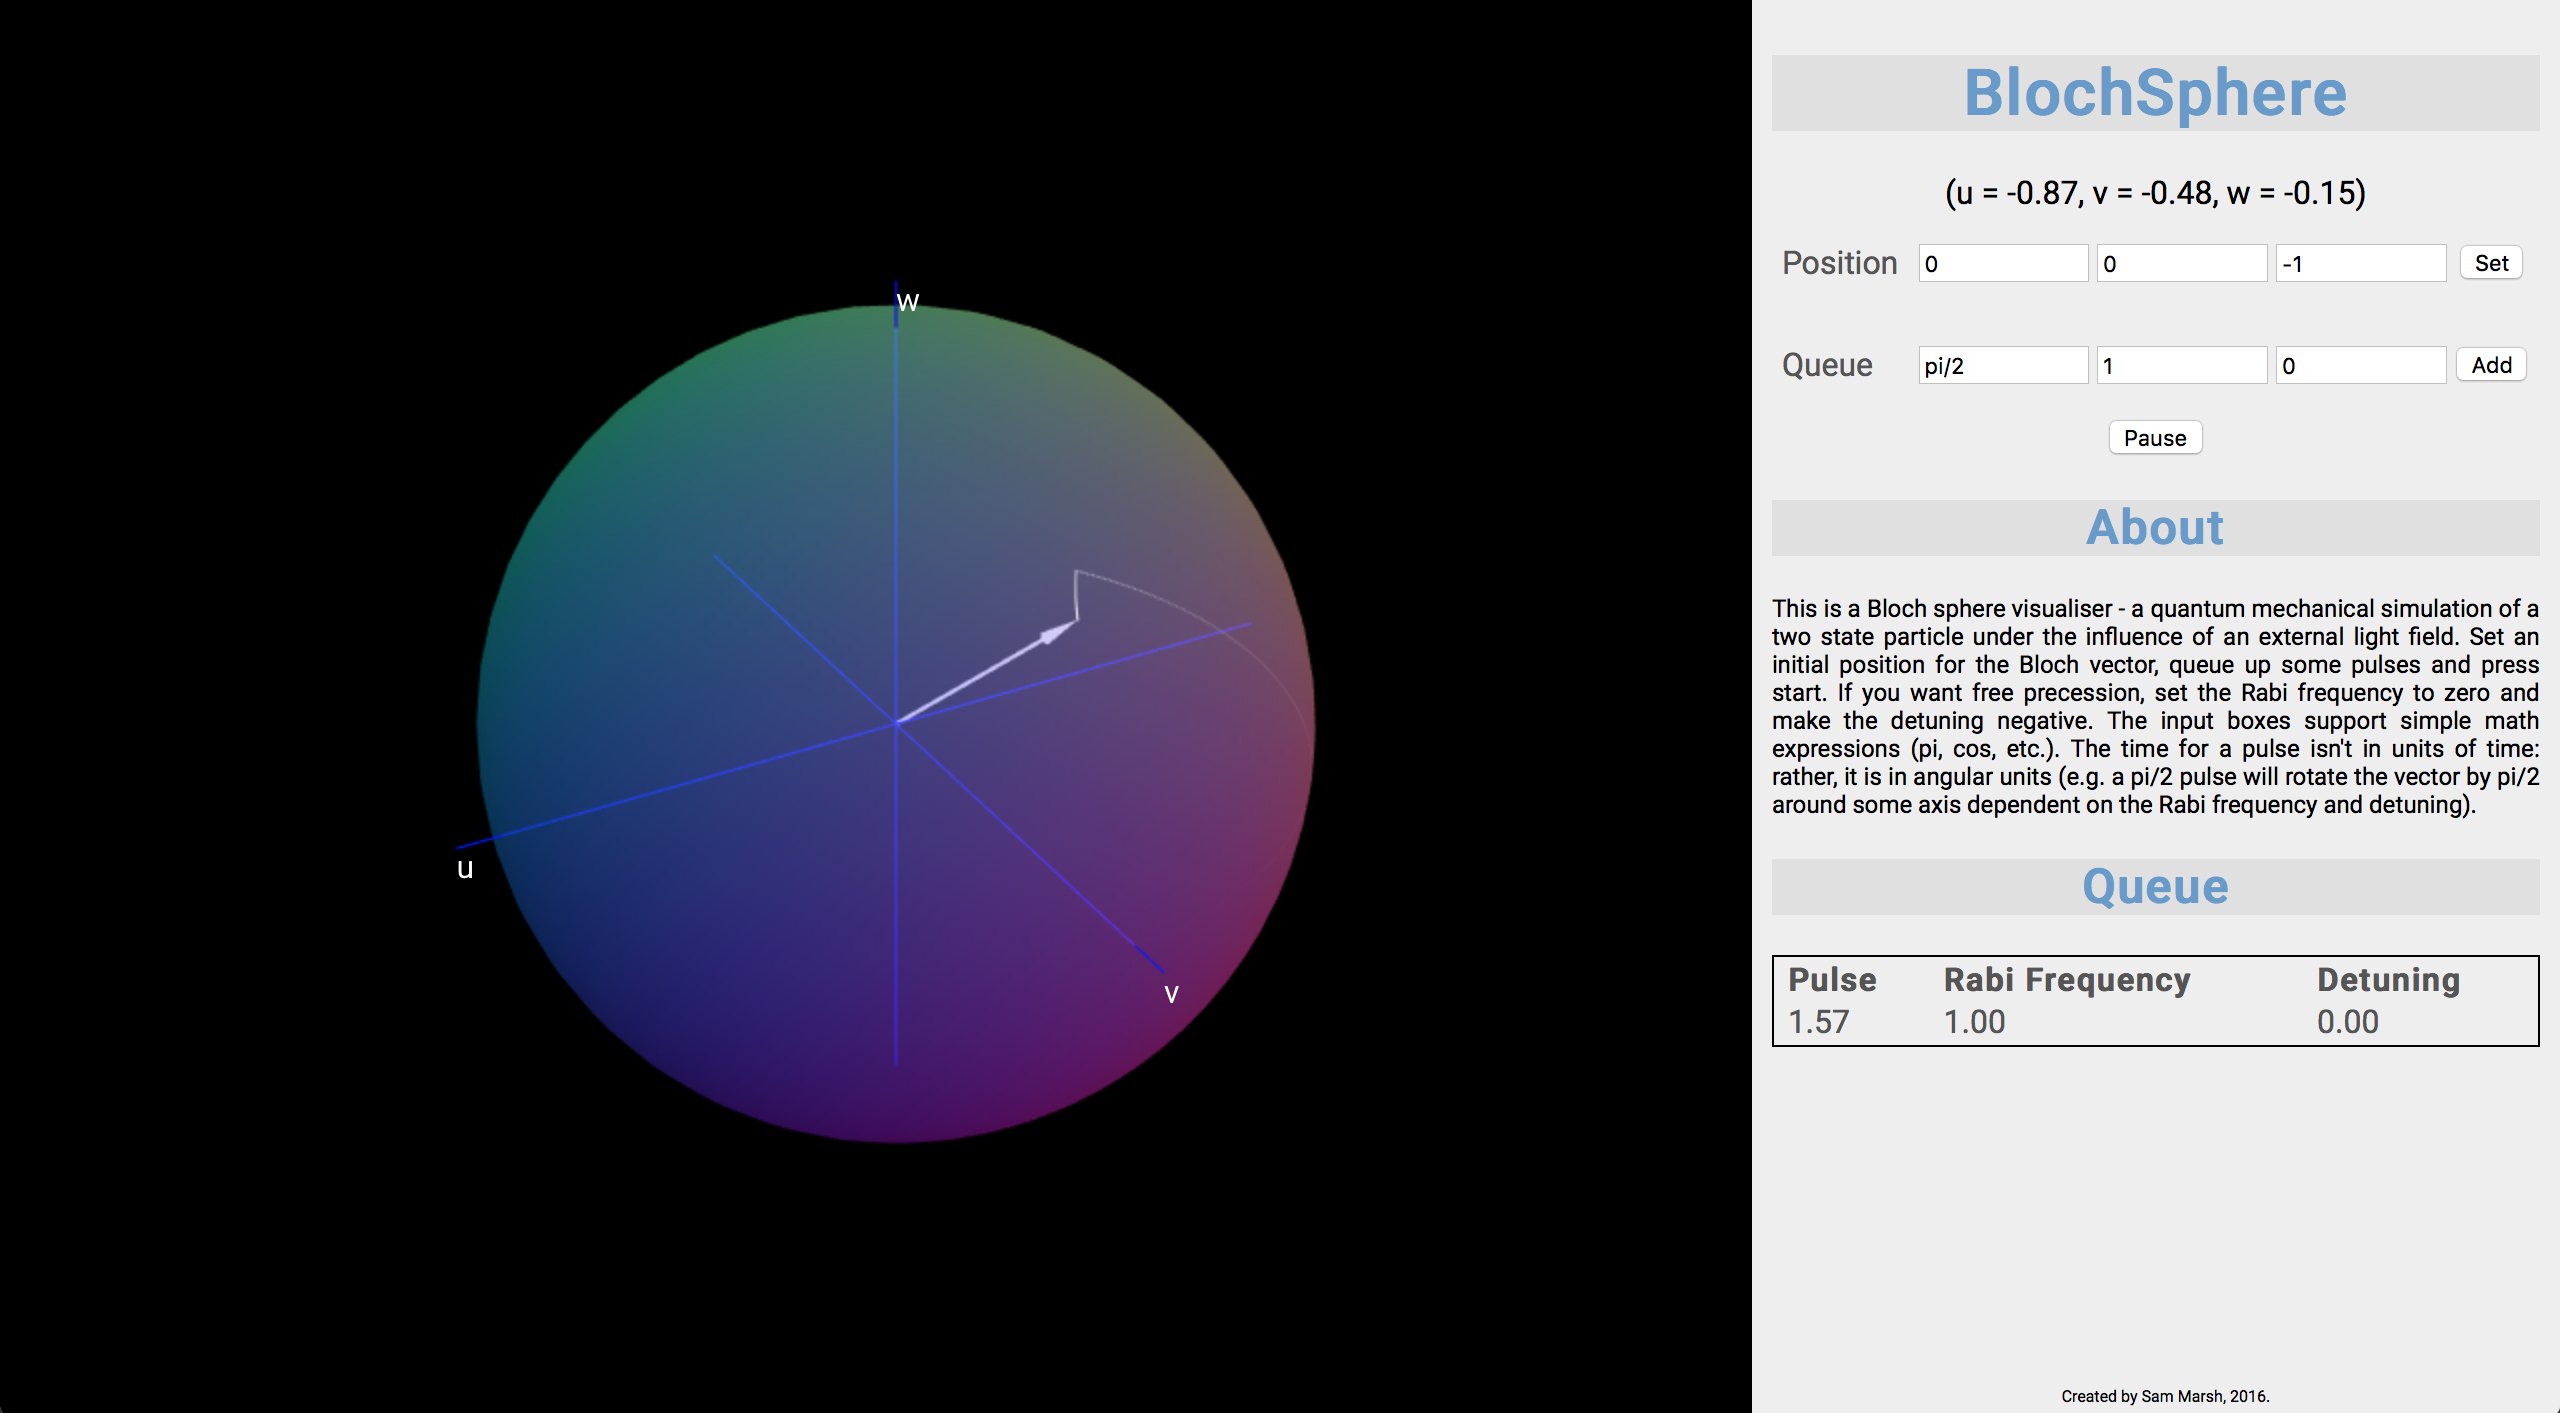Click the Queue Rabi frequency field
Image resolution: width=2560 pixels, height=1413 pixels.
point(2181,366)
